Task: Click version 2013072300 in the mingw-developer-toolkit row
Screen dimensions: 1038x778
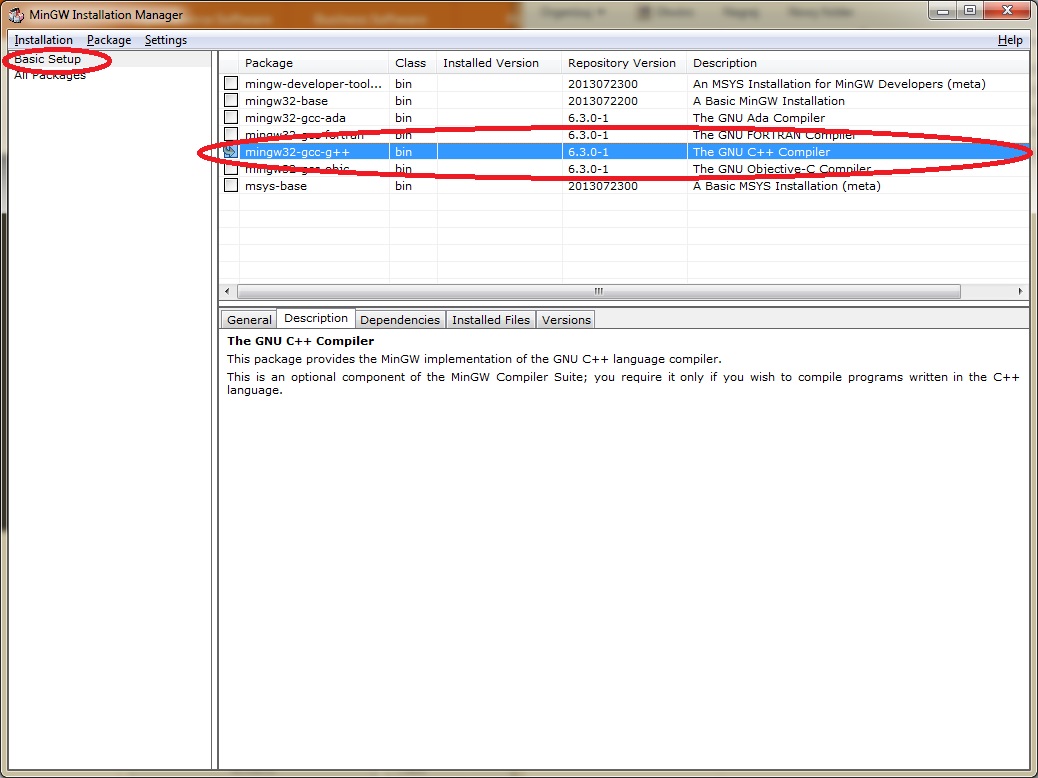Action: (603, 84)
